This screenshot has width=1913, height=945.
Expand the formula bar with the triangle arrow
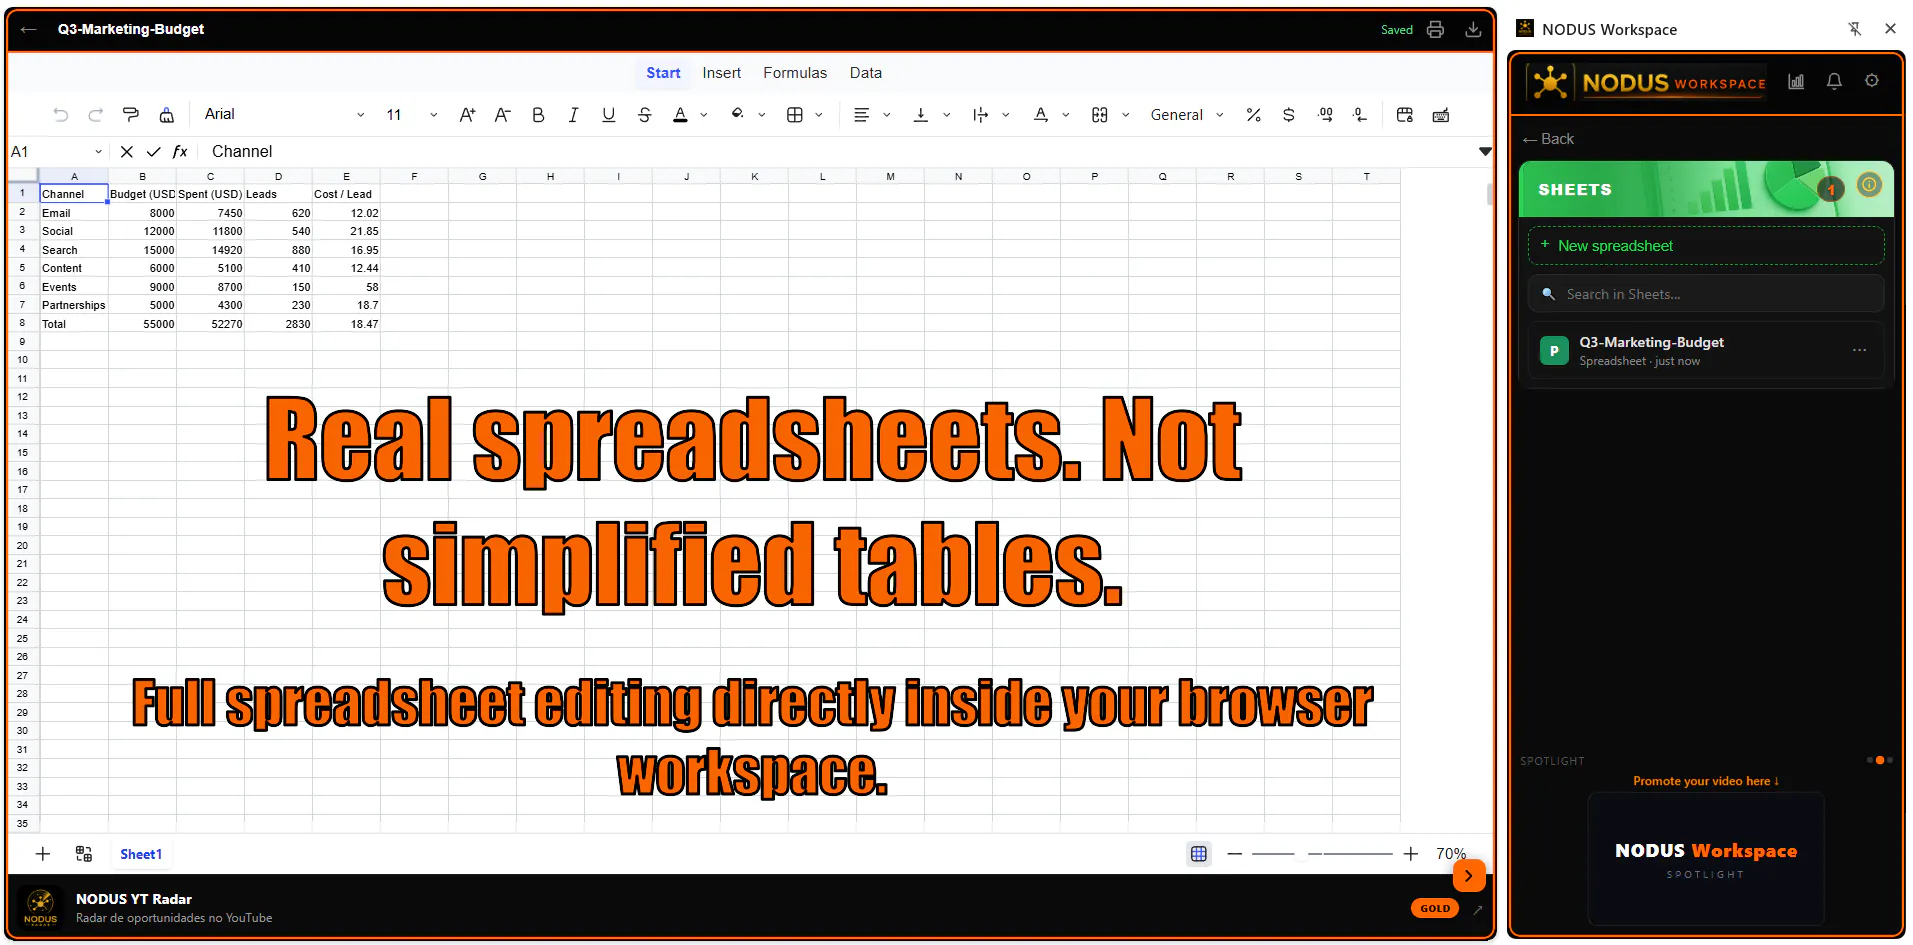(x=1485, y=152)
